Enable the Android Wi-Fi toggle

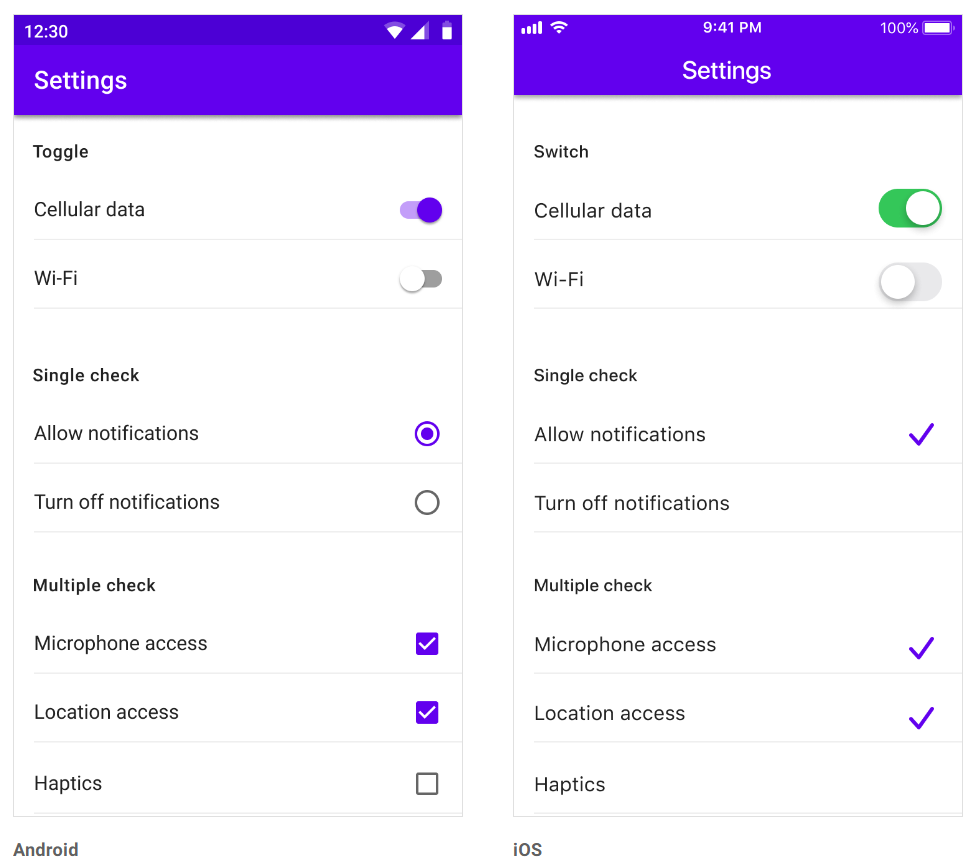click(421, 279)
